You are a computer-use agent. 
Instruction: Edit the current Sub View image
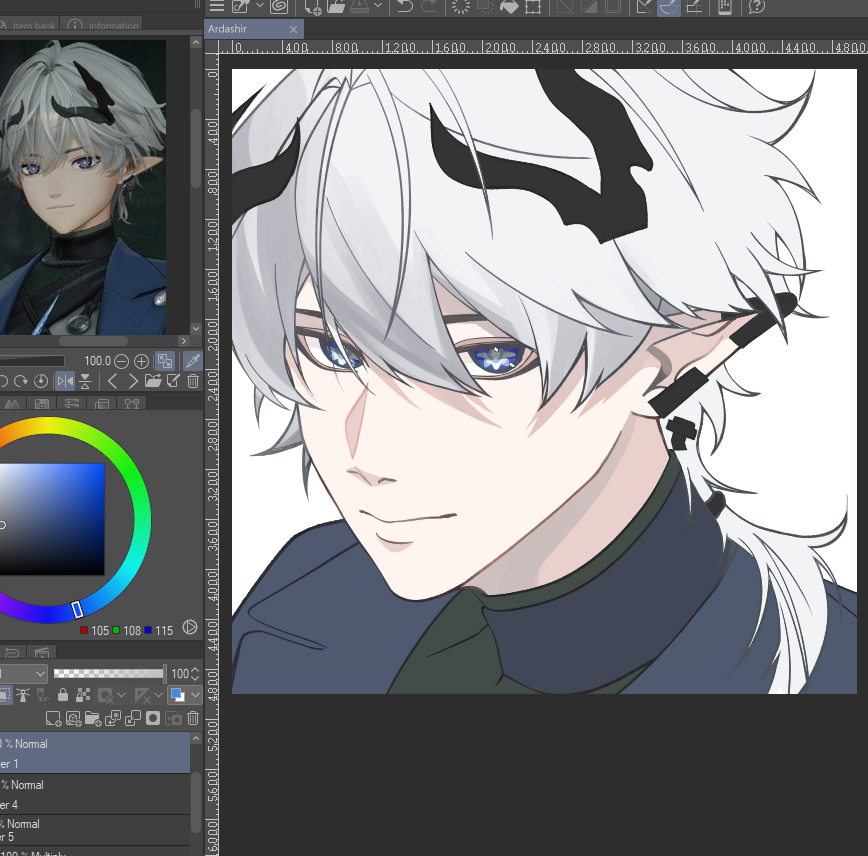tap(173, 380)
